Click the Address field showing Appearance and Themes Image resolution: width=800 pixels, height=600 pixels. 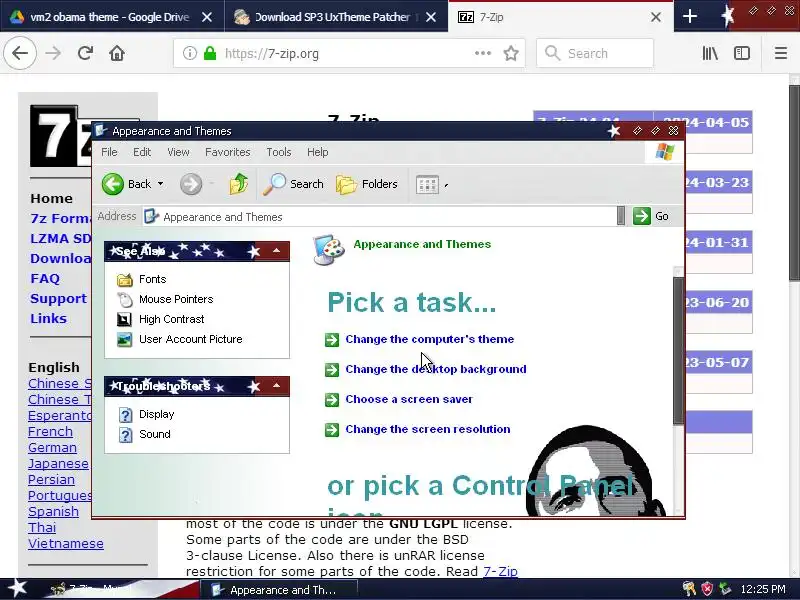point(379,217)
